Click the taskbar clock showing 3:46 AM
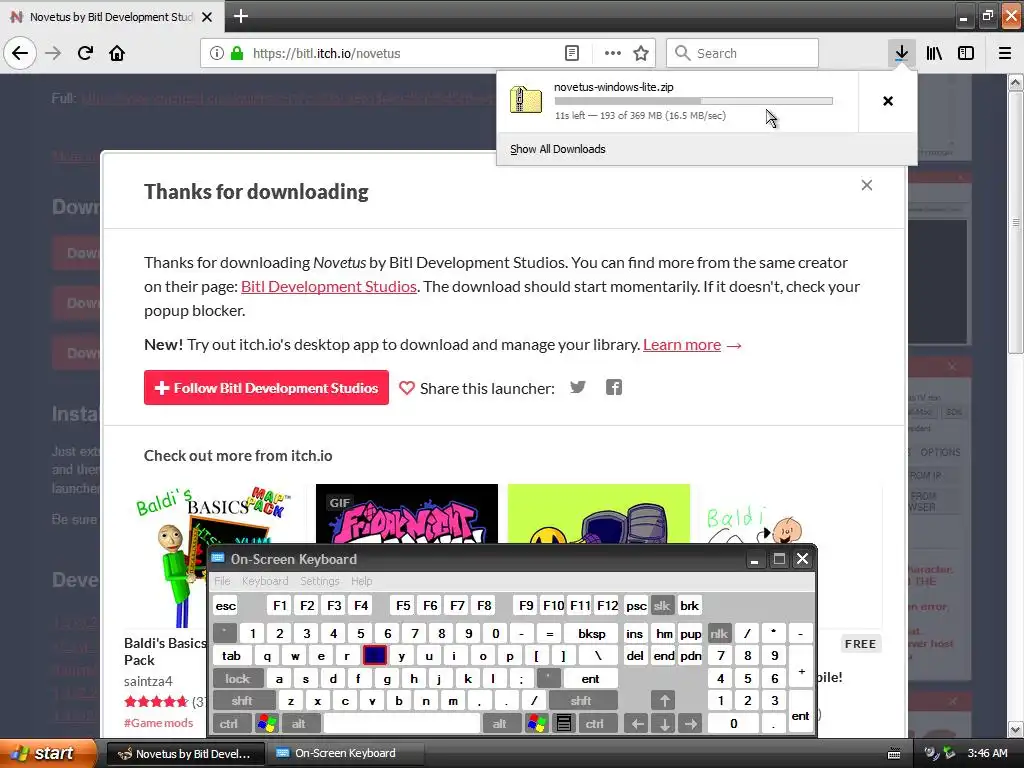This screenshot has width=1024, height=768. pos(987,753)
